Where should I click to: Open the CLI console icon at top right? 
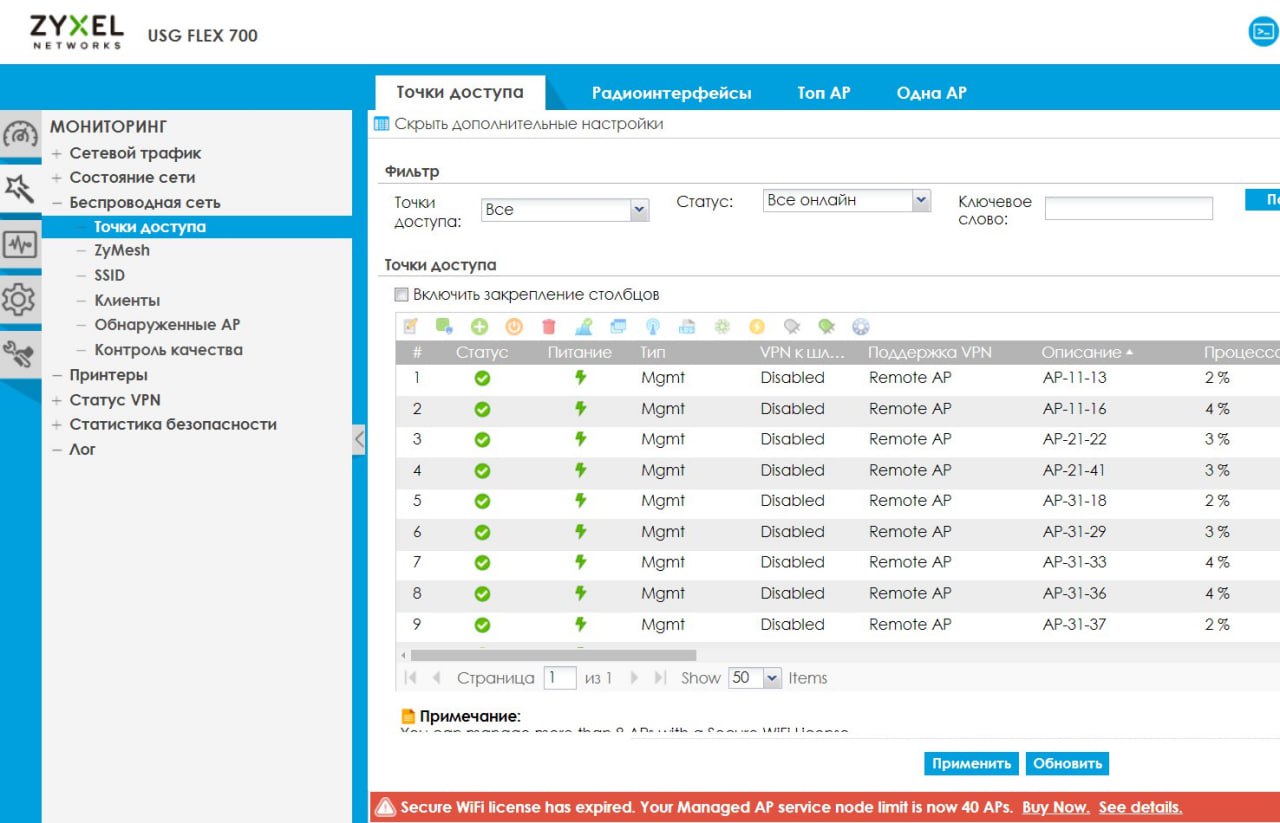(x=1263, y=31)
